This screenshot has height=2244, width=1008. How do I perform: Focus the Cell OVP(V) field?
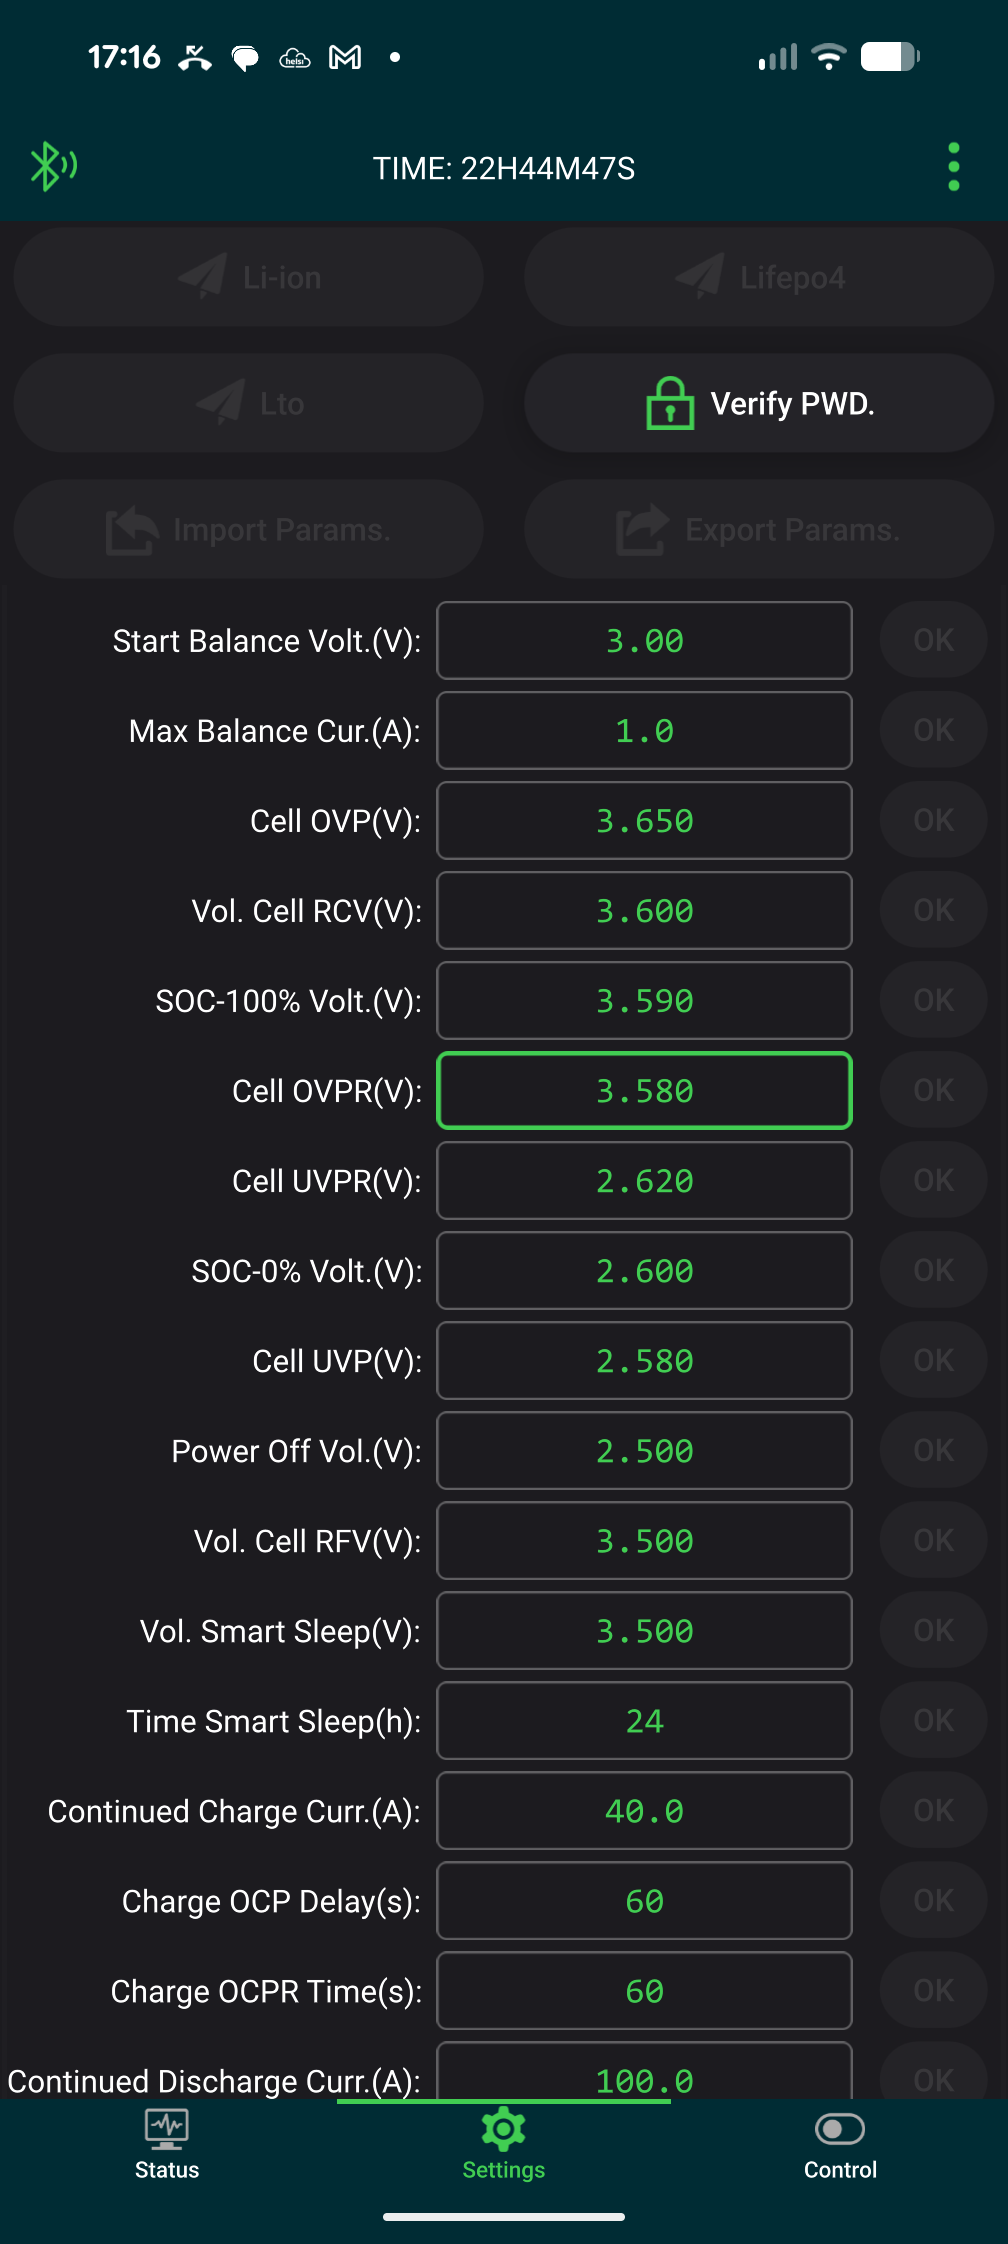[x=644, y=821]
